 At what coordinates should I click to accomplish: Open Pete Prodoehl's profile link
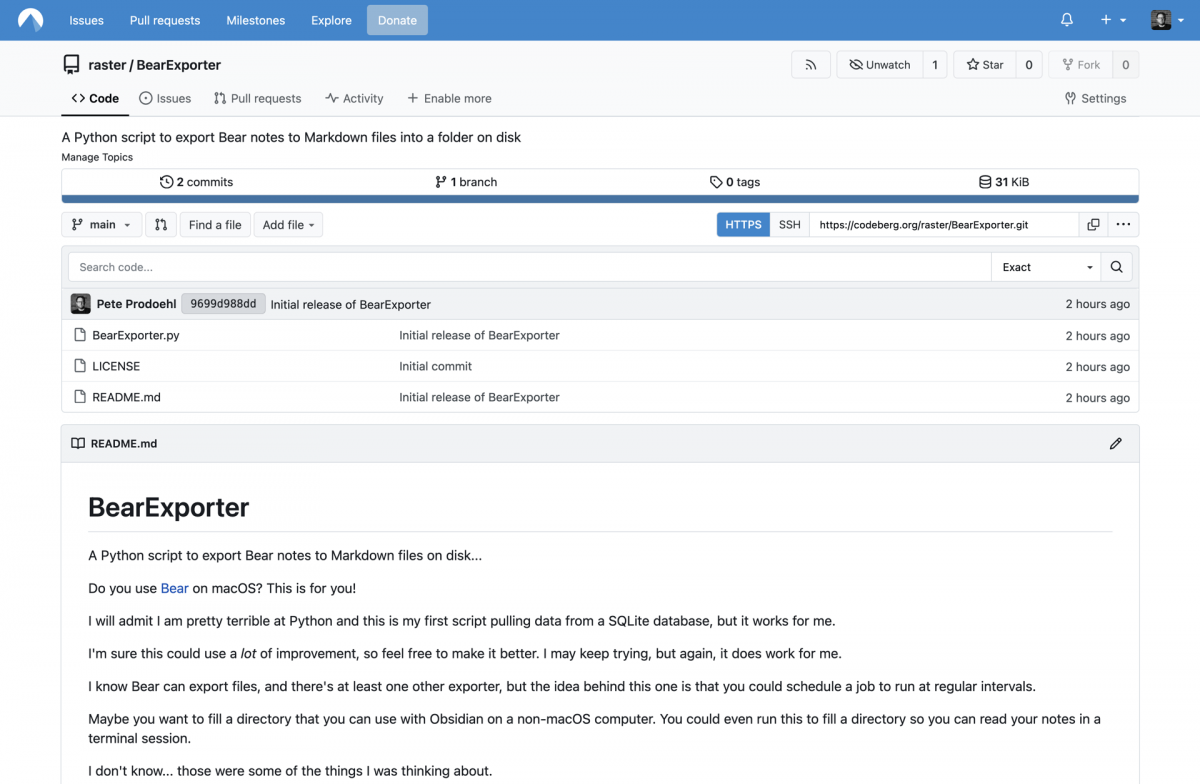tap(136, 304)
